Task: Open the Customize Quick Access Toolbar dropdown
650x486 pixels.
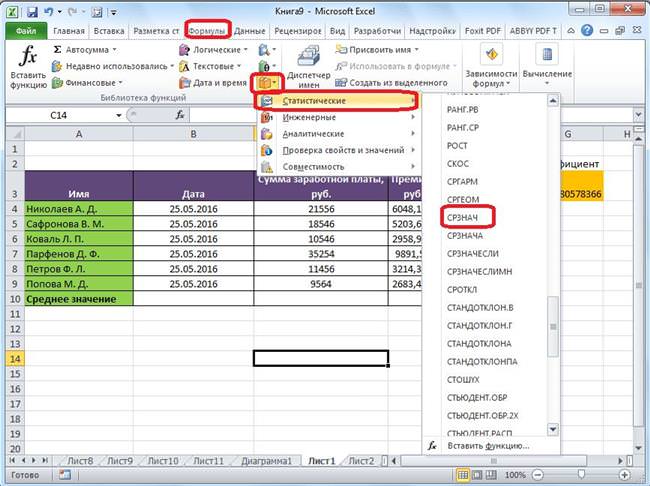Action: click(x=114, y=12)
